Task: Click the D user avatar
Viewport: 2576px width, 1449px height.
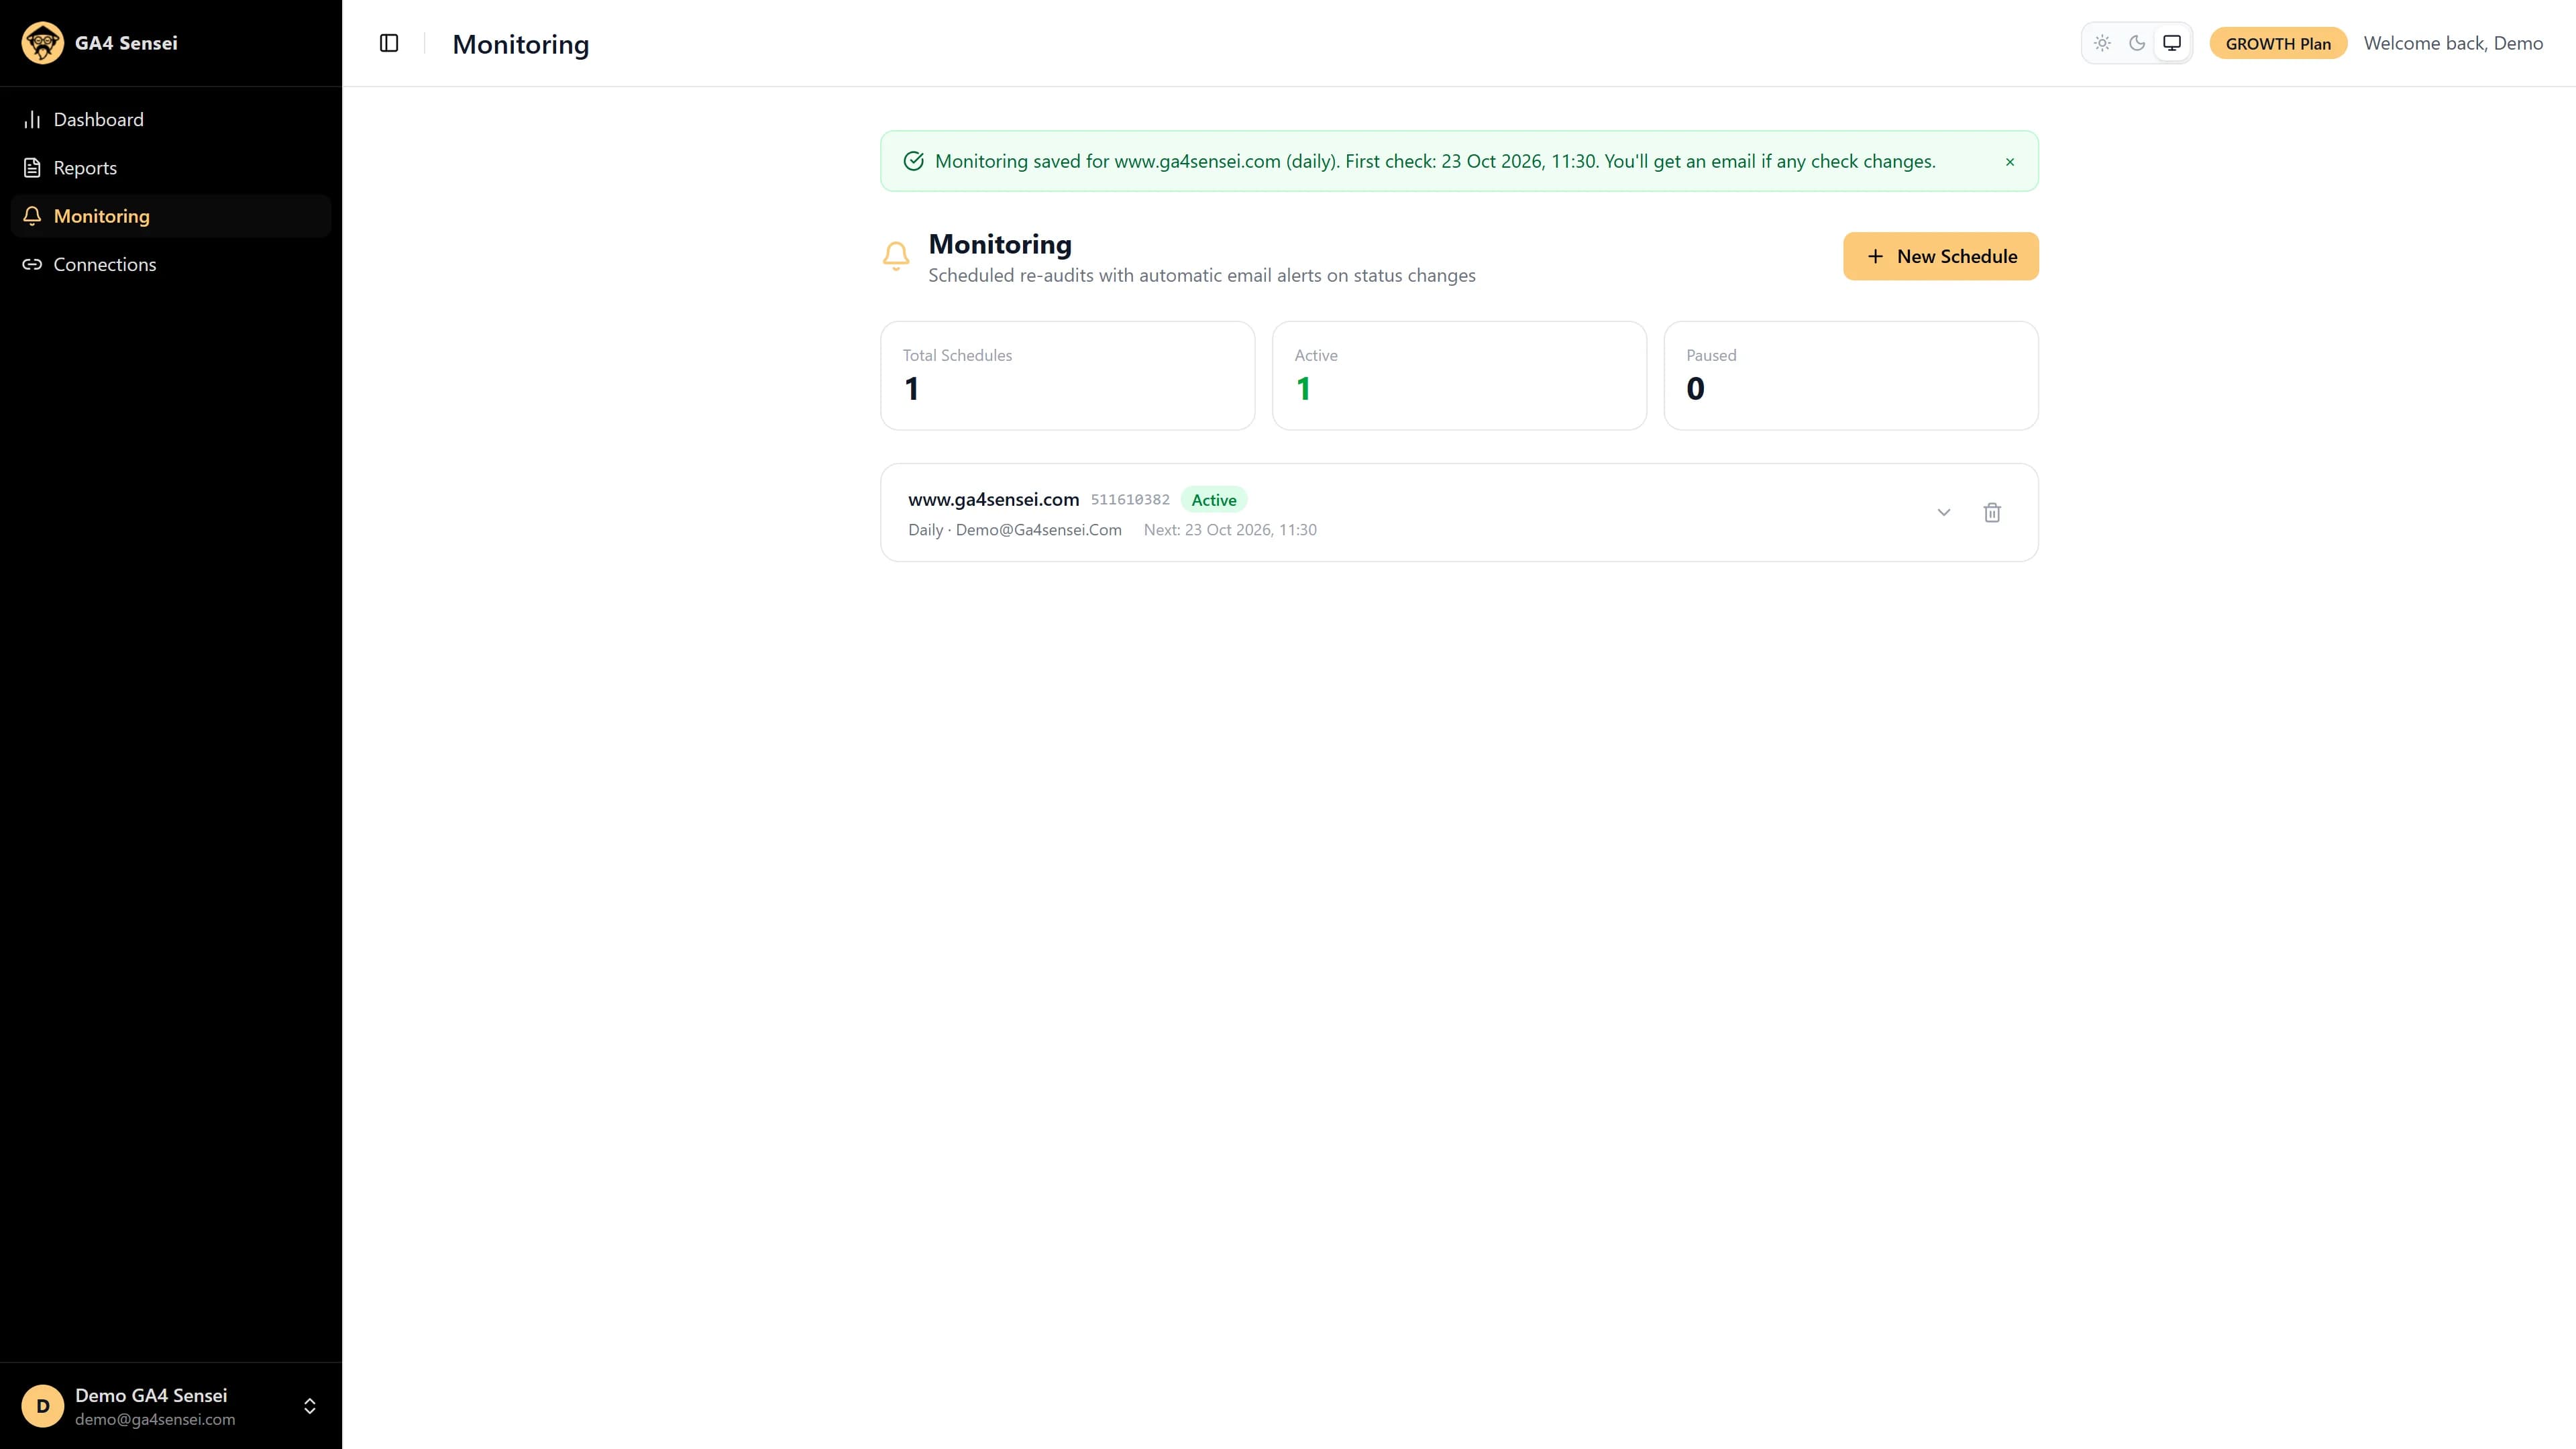Action: coord(43,1406)
